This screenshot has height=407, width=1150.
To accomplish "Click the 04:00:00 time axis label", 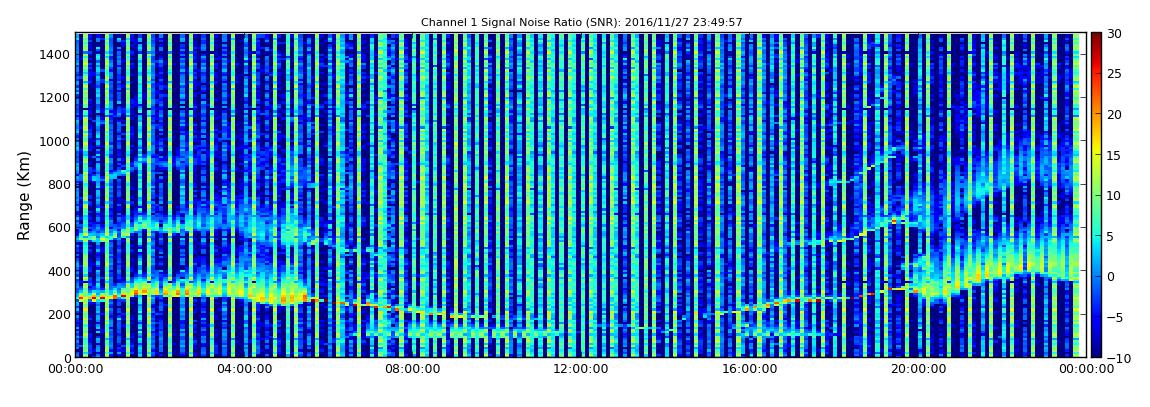I will point(245,370).
